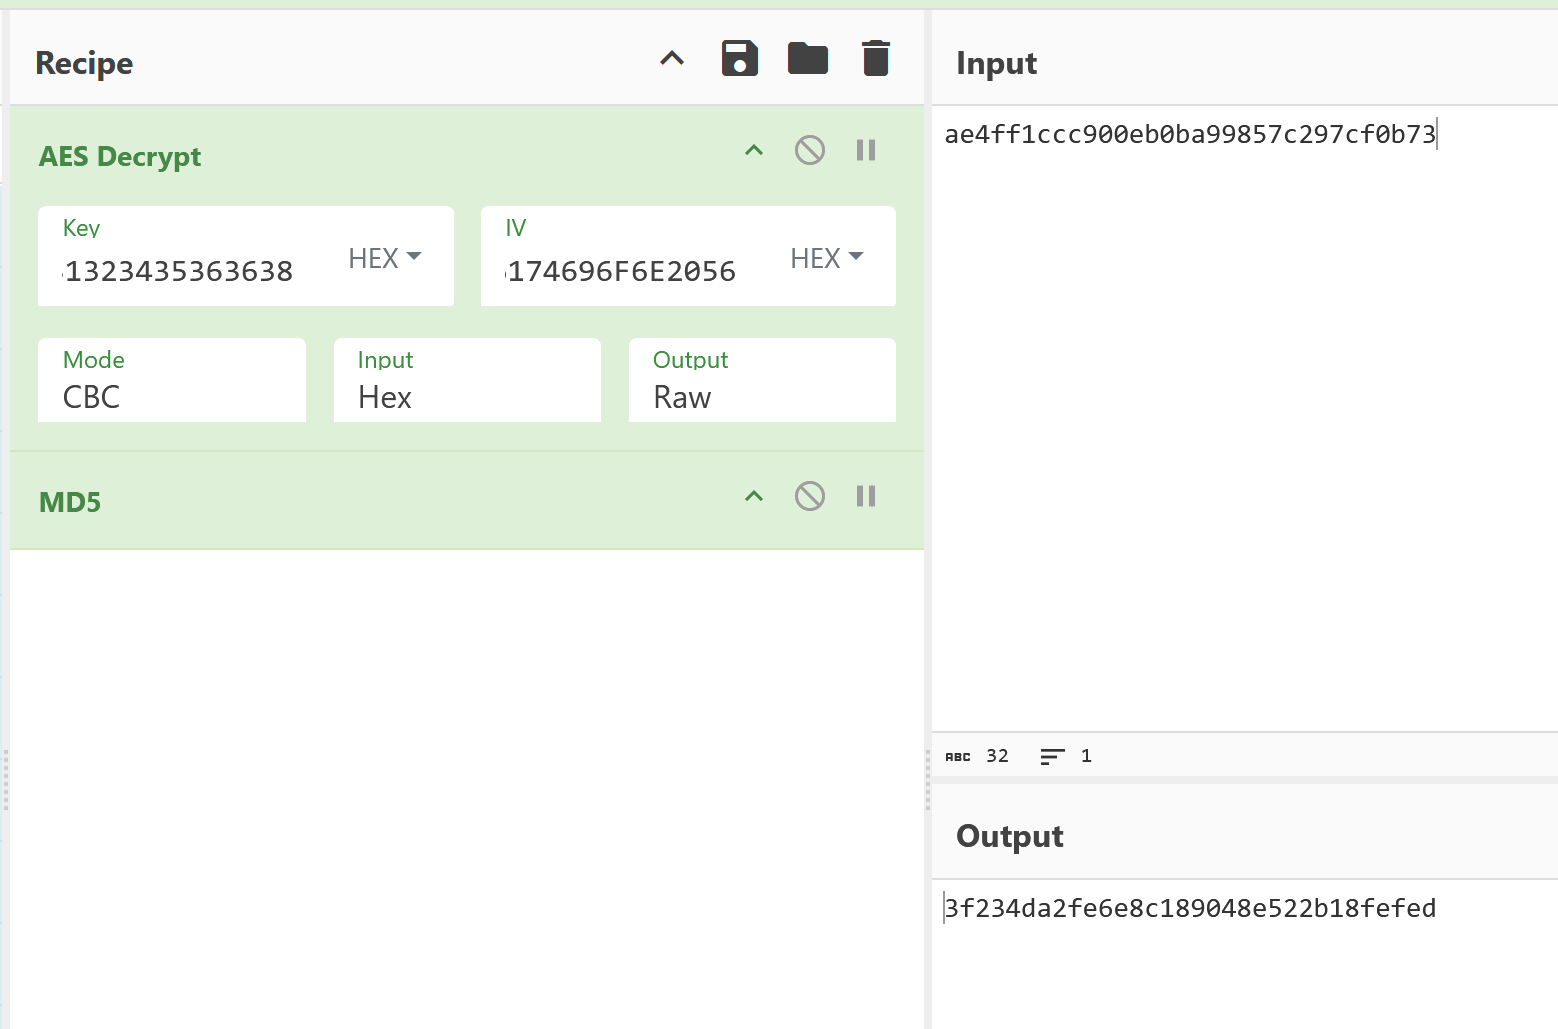Open the IV format HEX dropdown
The image size is (1558, 1029).
point(827,258)
